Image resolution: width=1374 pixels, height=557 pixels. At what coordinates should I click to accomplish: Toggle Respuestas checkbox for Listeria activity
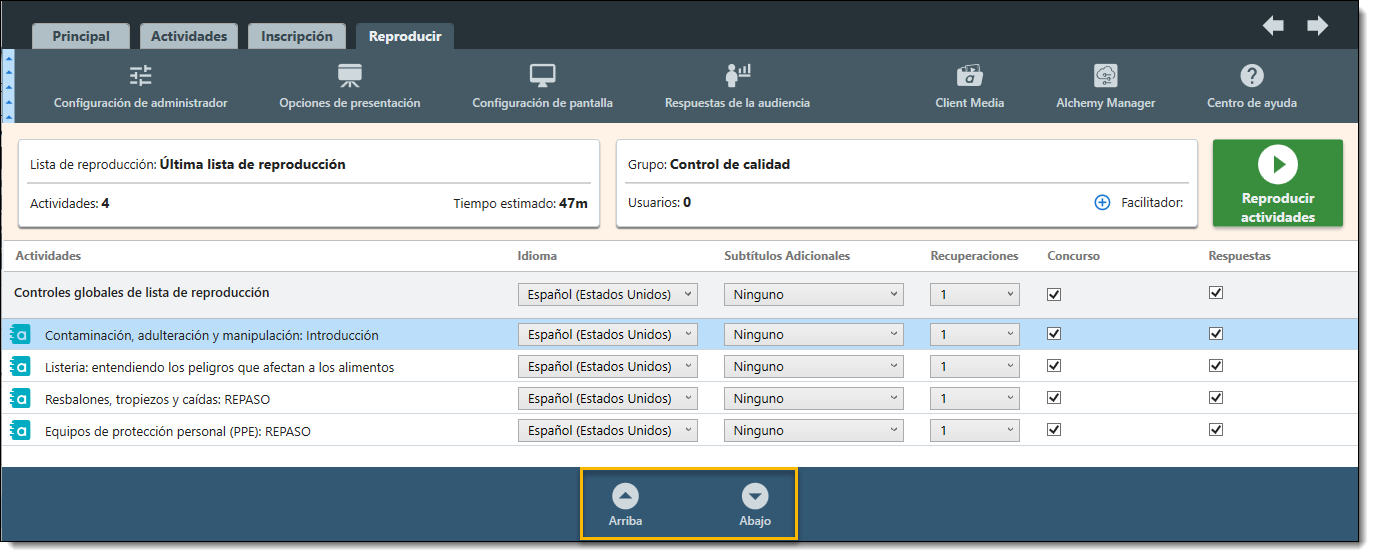click(1216, 366)
